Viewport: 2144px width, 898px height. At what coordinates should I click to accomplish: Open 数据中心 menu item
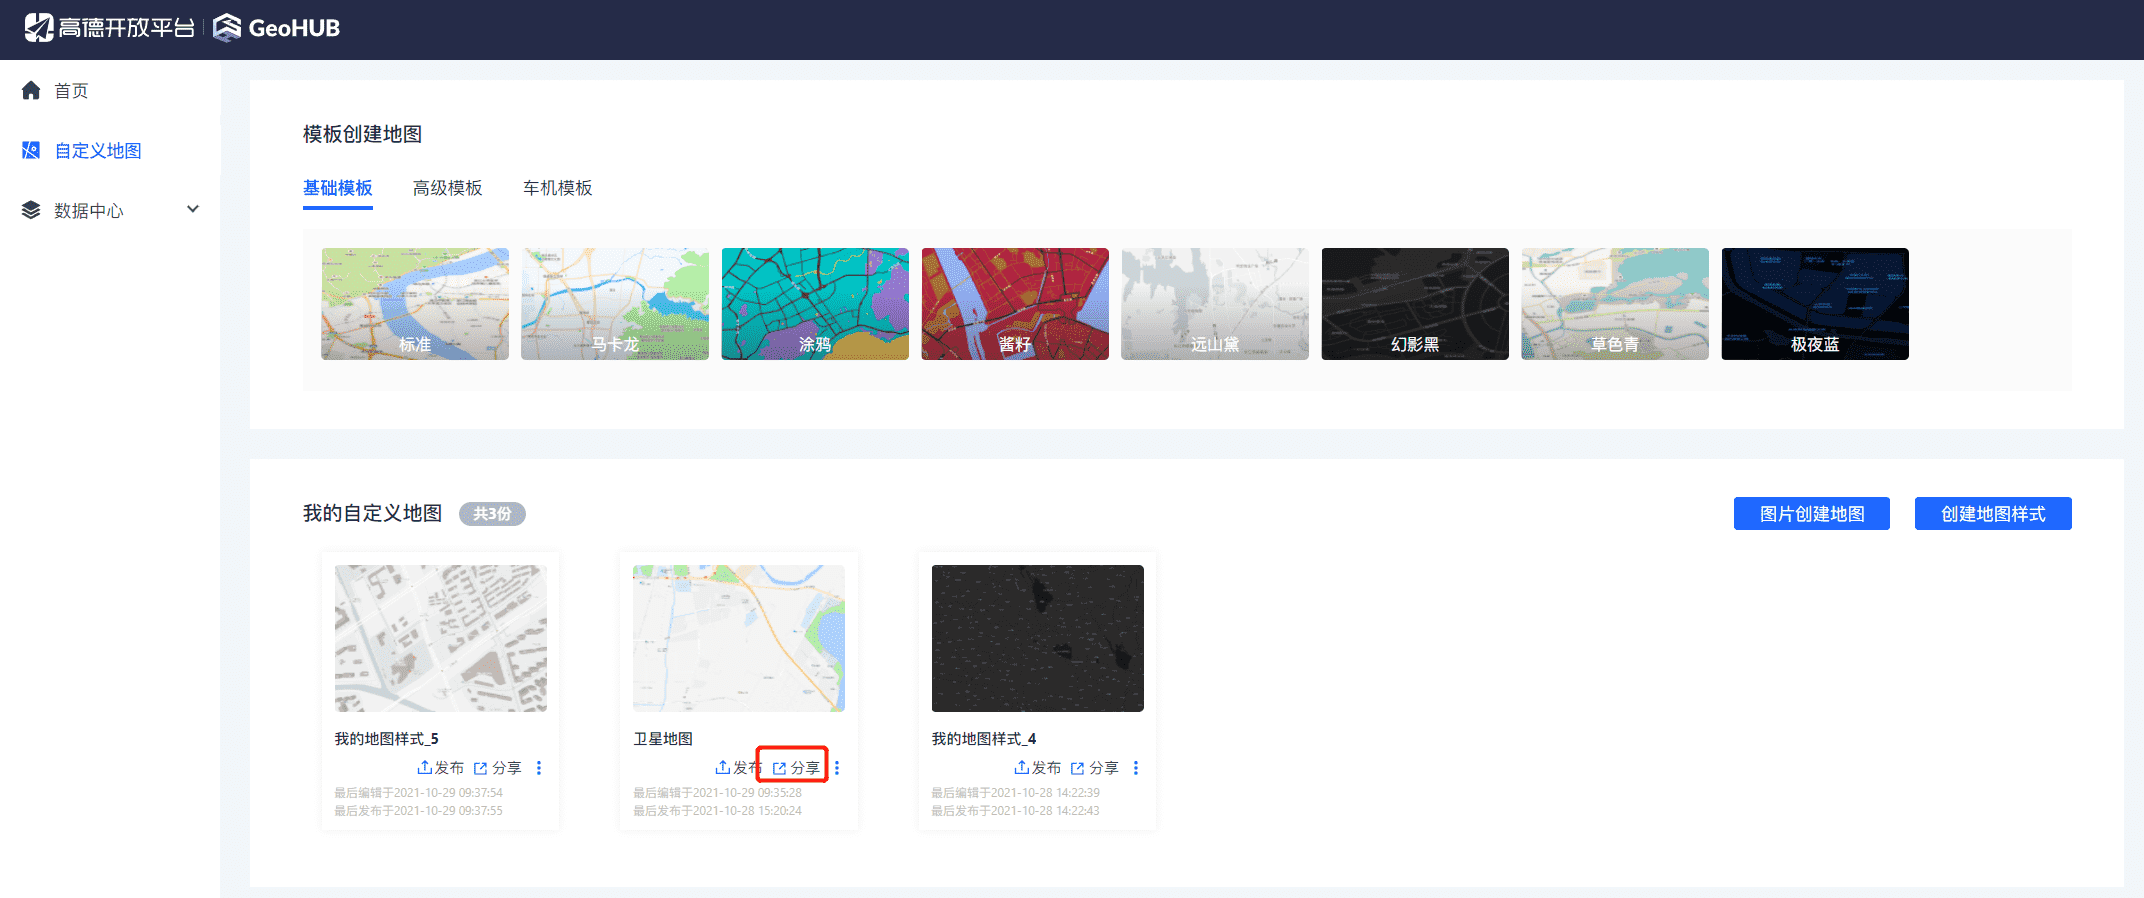click(110, 210)
